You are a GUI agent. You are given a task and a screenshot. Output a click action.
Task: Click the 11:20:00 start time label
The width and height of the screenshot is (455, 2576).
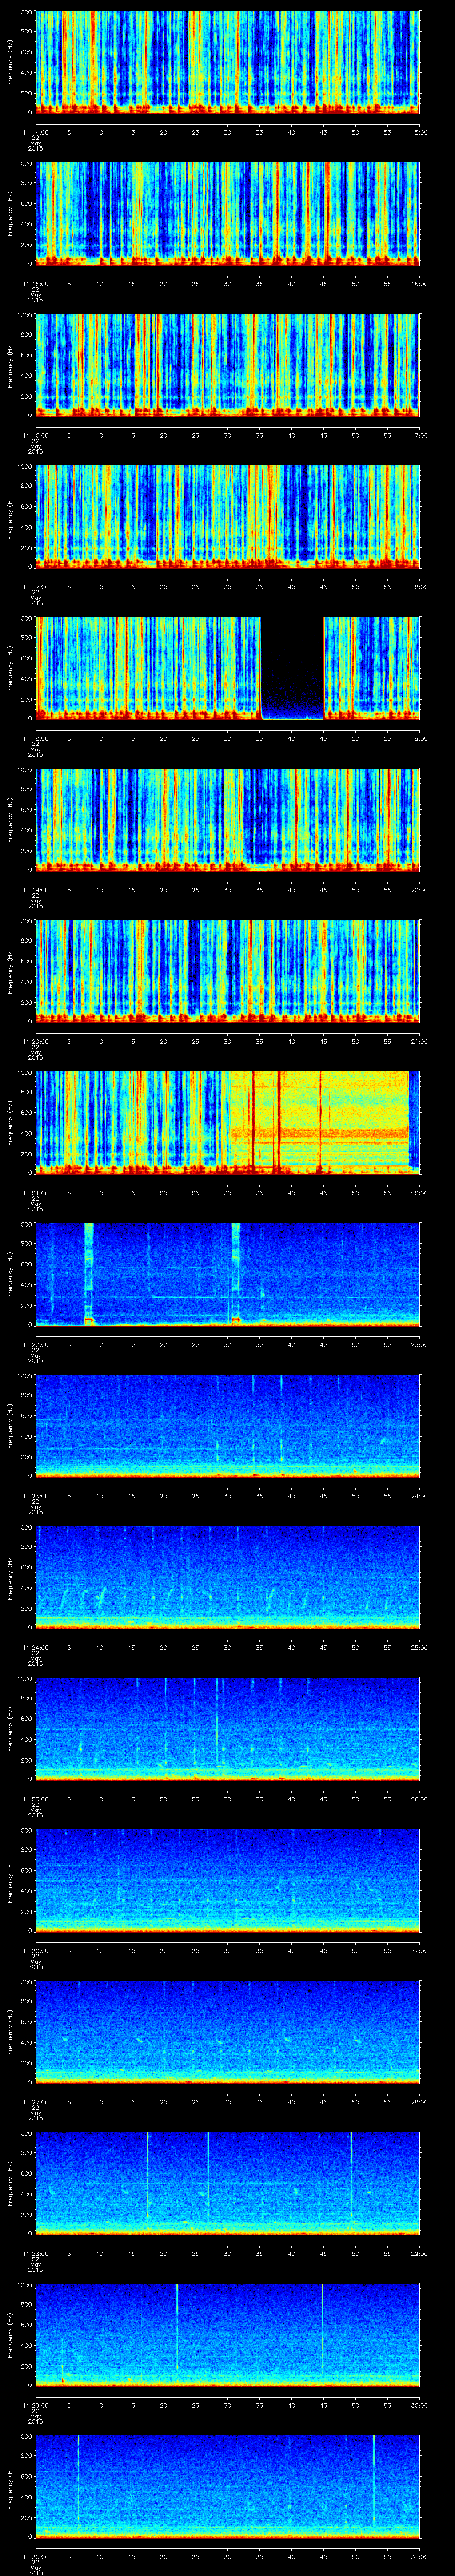(x=35, y=1041)
